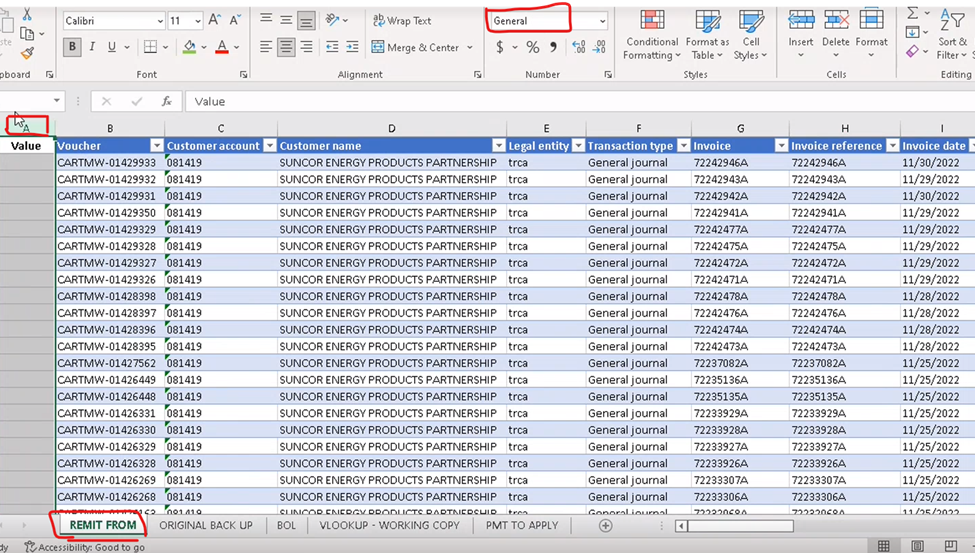Click Decrease Decimal icon

(x=599, y=47)
